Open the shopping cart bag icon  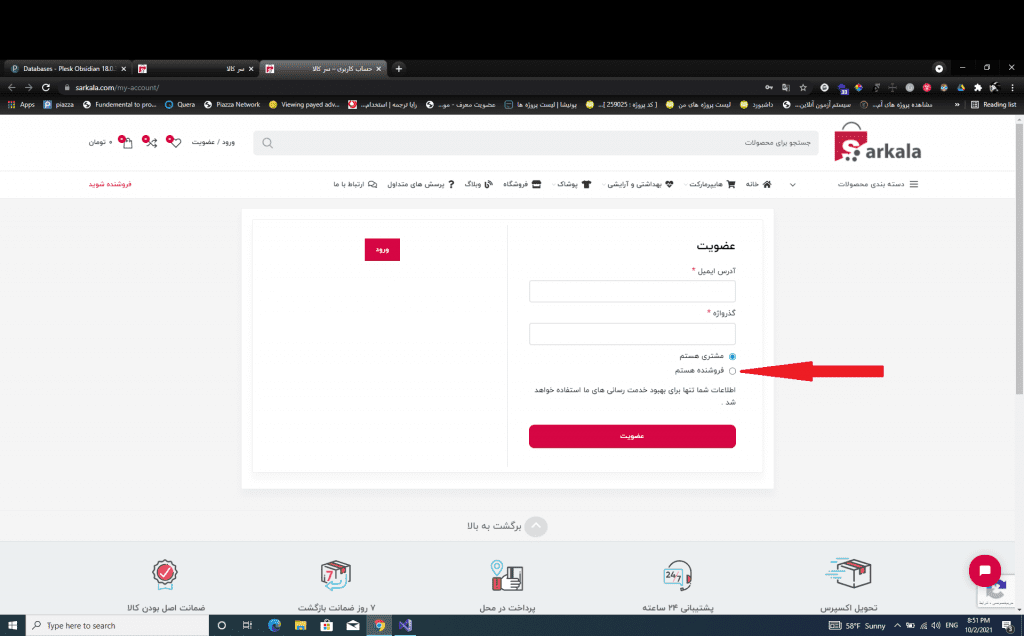point(127,143)
